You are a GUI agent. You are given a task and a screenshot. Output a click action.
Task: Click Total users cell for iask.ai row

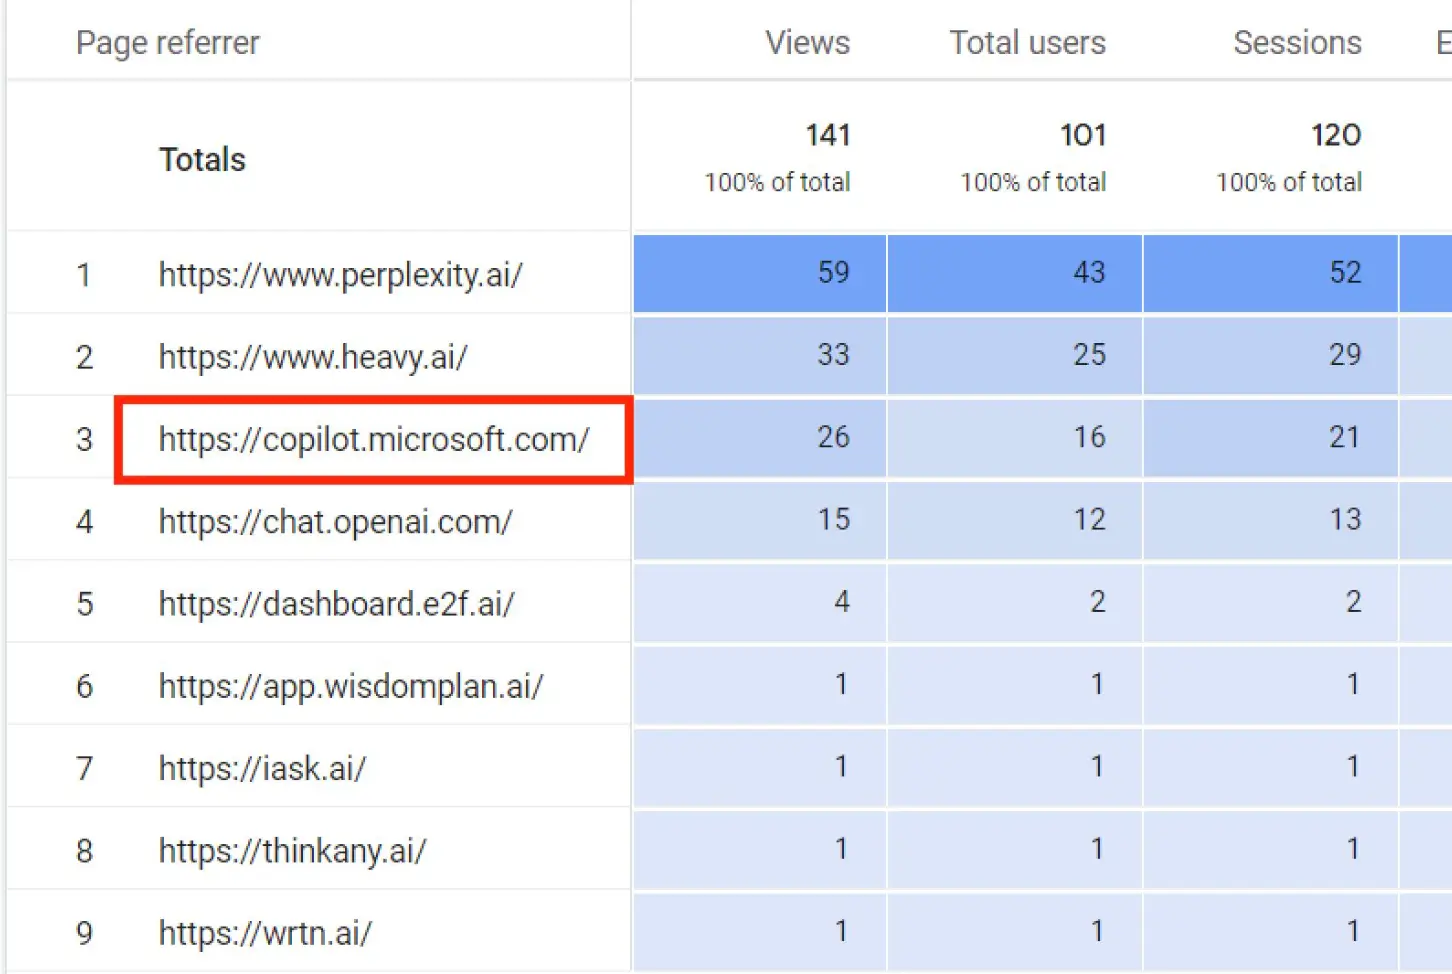[x=1015, y=767]
